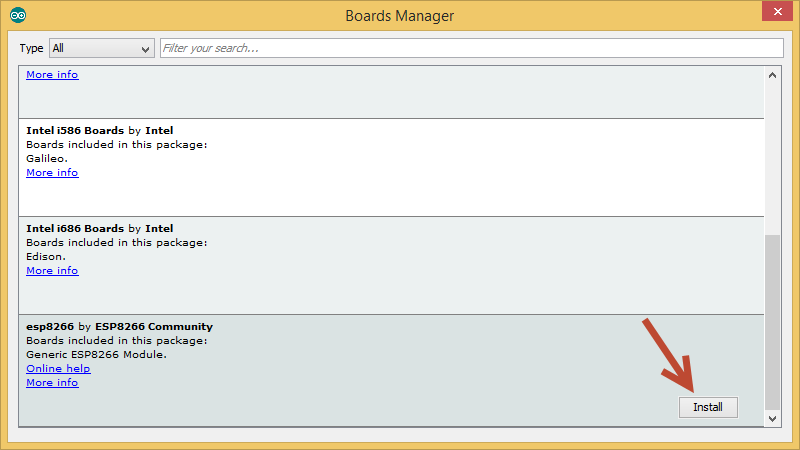The height and width of the screenshot is (450, 800).
Task: Click the Edison board name
Action: click(x=46, y=257)
